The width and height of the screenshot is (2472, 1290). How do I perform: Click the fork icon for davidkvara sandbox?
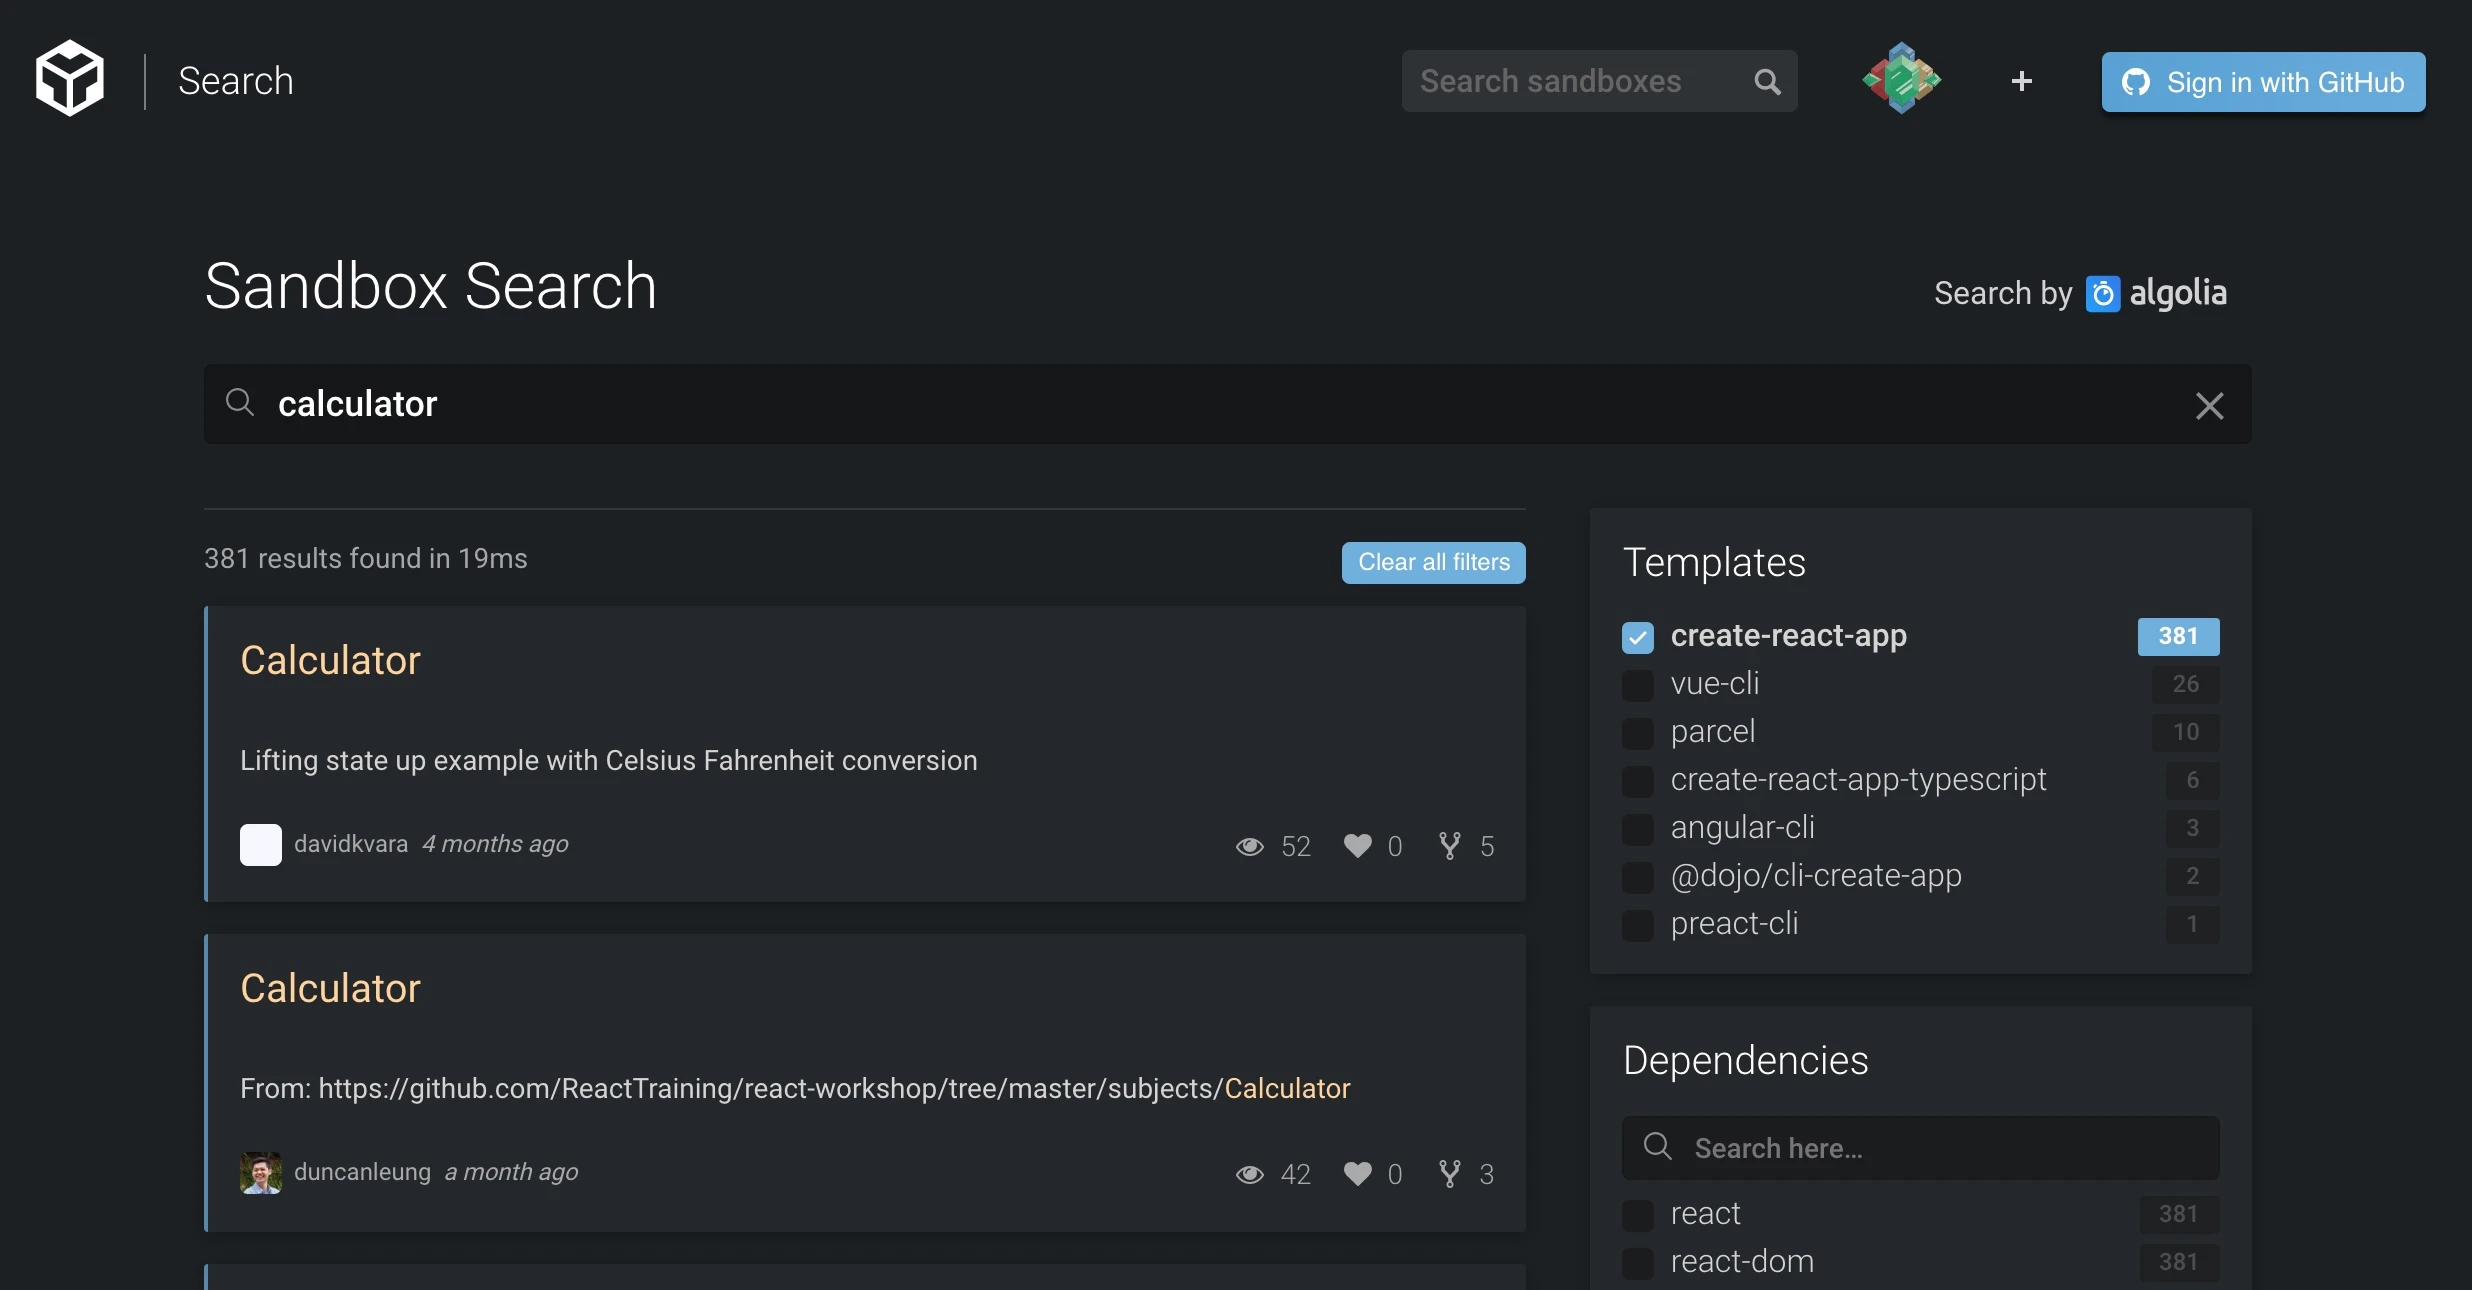tap(1449, 846)
